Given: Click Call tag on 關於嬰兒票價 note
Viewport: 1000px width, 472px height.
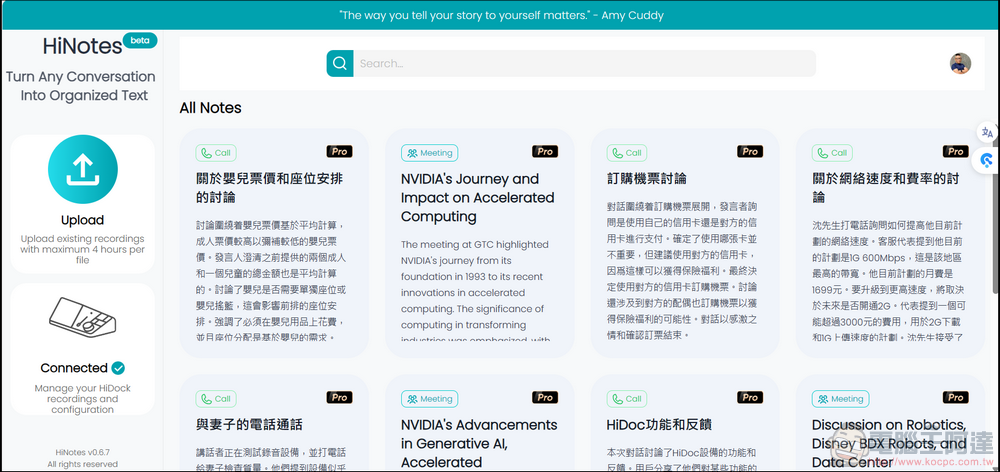Looking at the screenshot, I should click(216, 153).
